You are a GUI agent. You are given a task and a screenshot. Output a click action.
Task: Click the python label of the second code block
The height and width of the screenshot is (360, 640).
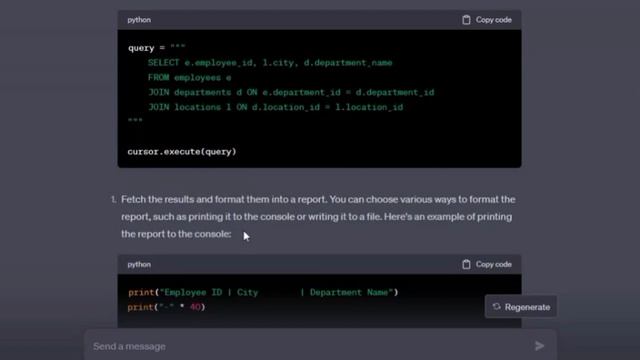[139, 264]
